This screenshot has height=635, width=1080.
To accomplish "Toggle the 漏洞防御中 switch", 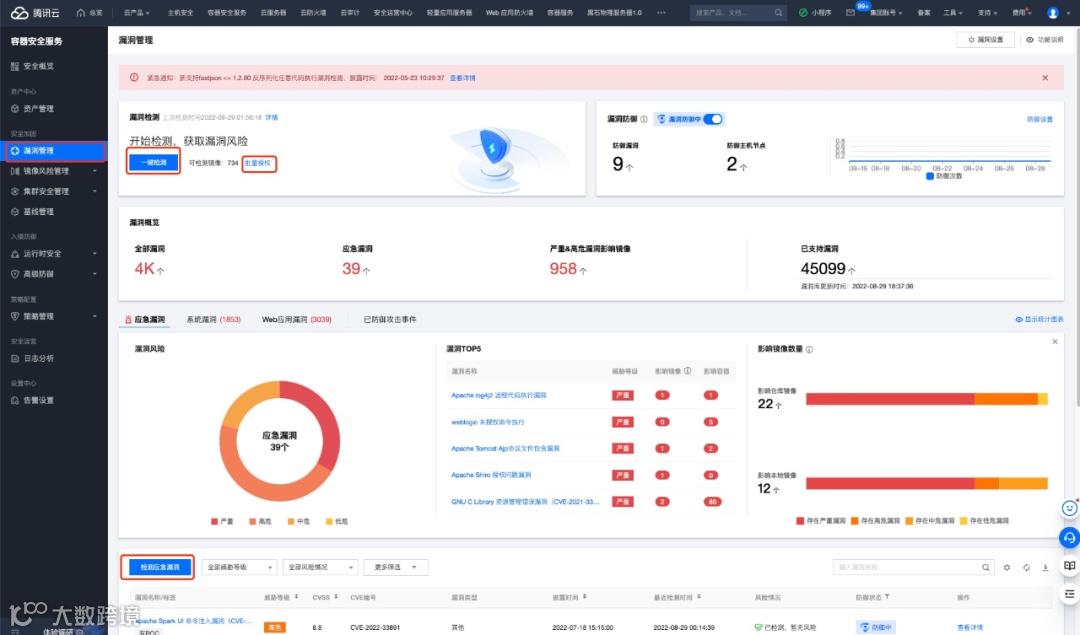I will [714, 119].
